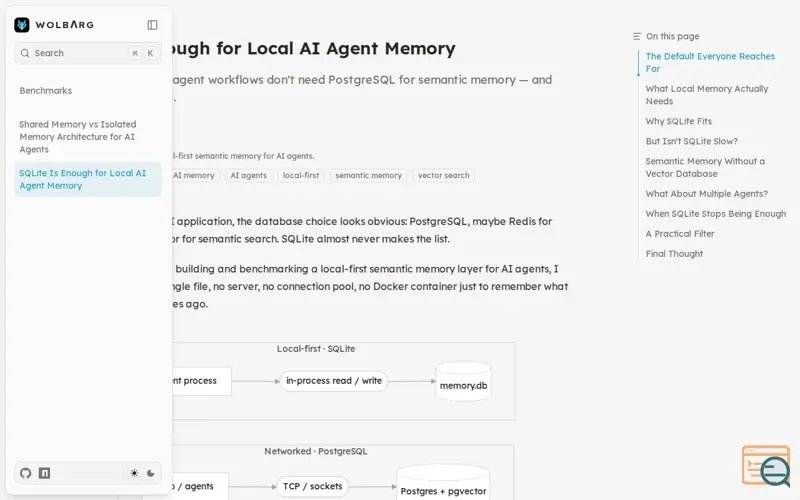Viewport: 800px width, 500px height.
Task: Go to 'What About Multiple Agents?' heading
Action: pyautogui.click(x=706, y=193)
